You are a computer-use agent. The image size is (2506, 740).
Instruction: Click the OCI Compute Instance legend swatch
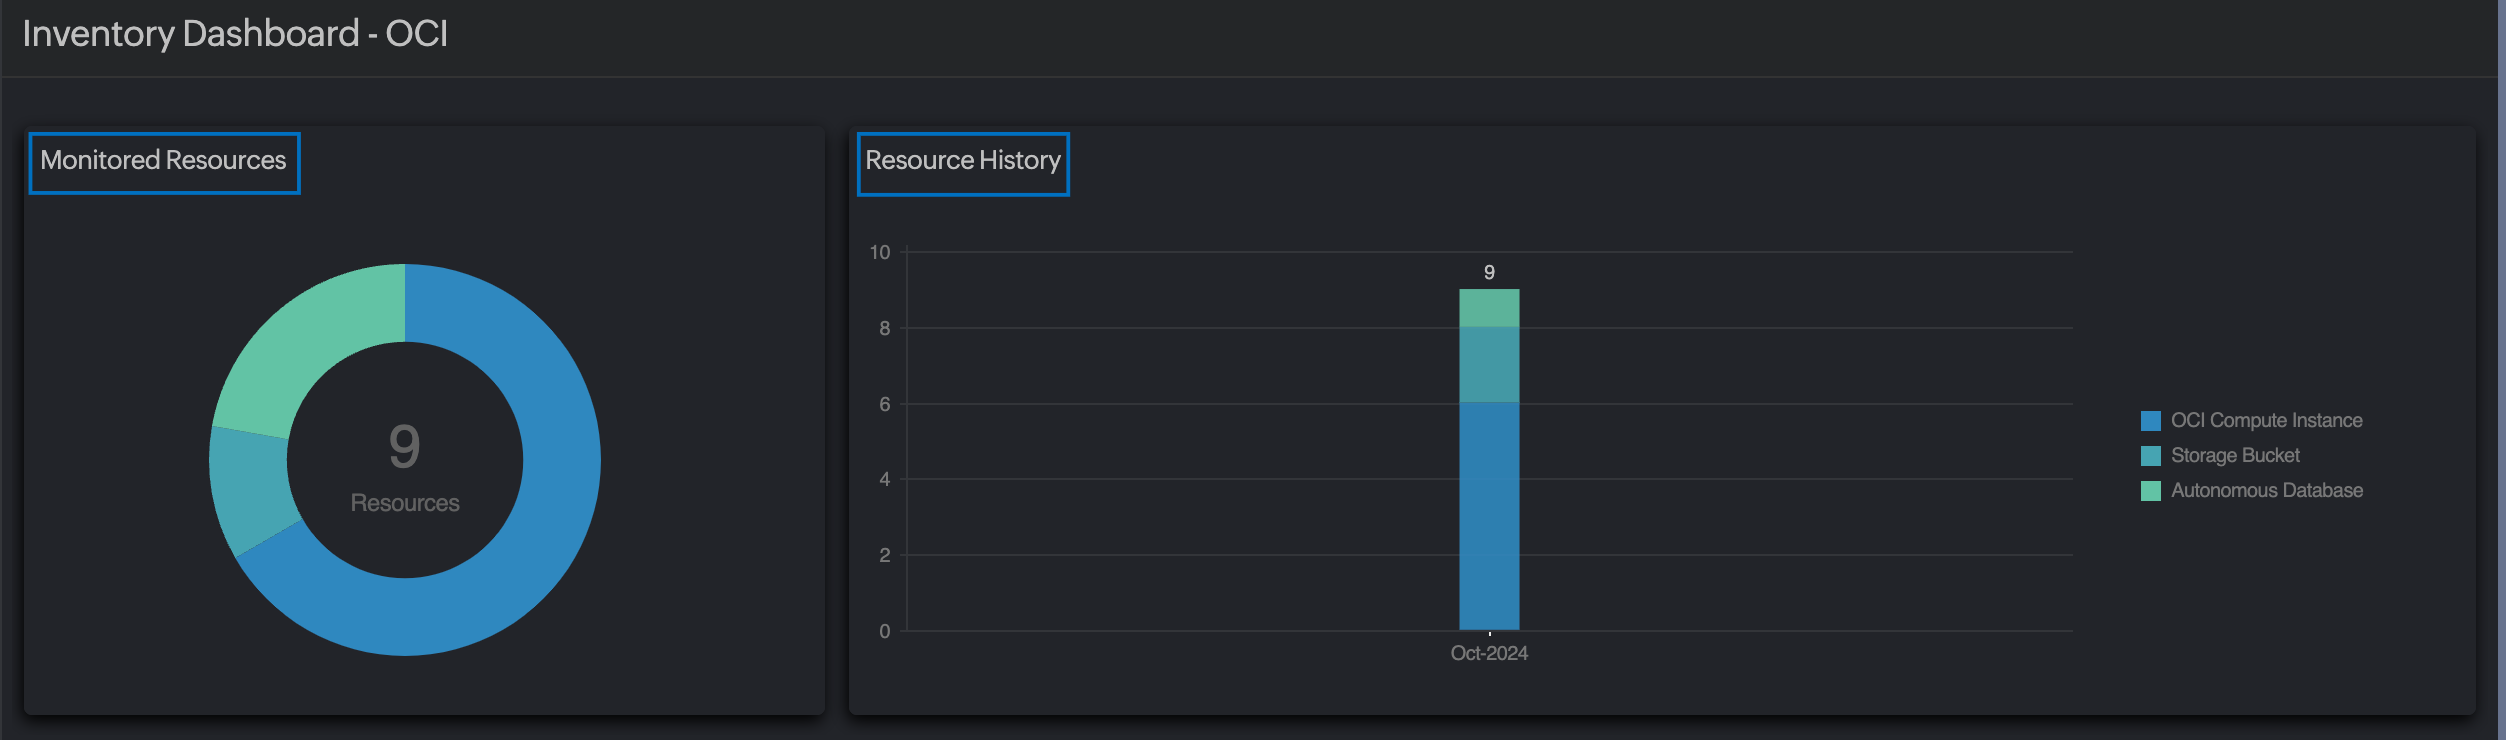pos(2150,421)
